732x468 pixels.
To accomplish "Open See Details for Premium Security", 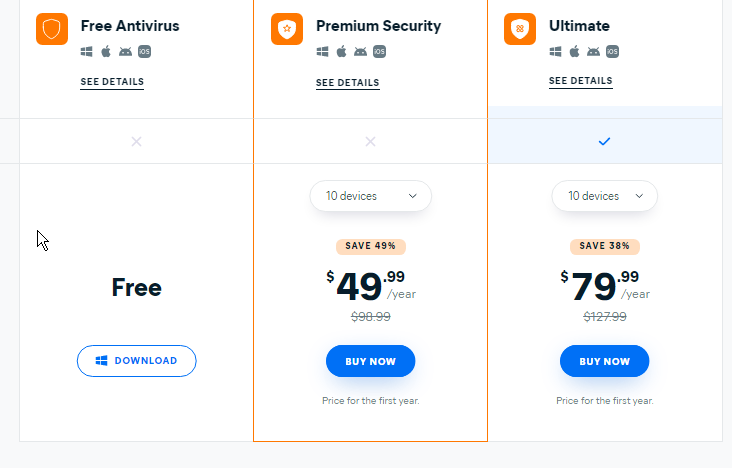I will 347,83.
